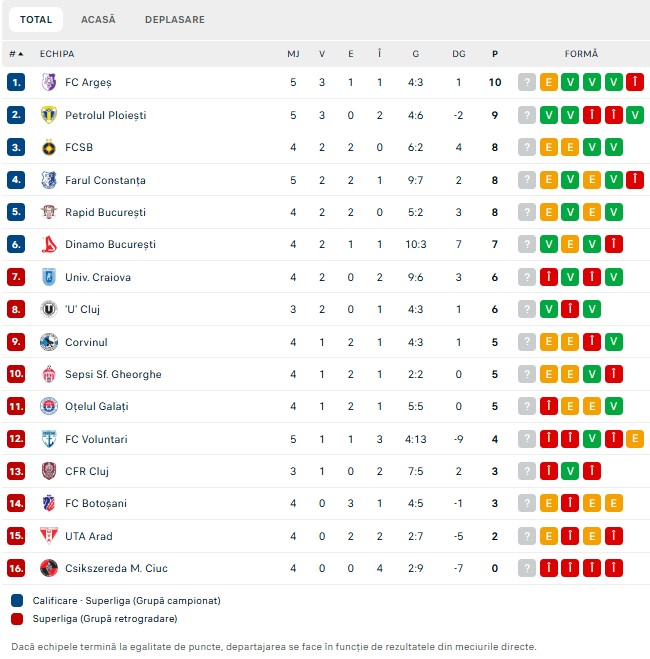The height and width of the screenshot is (659, 650).
Task: Select the TOTAL standings tab
Action: (x=36, y=19)
